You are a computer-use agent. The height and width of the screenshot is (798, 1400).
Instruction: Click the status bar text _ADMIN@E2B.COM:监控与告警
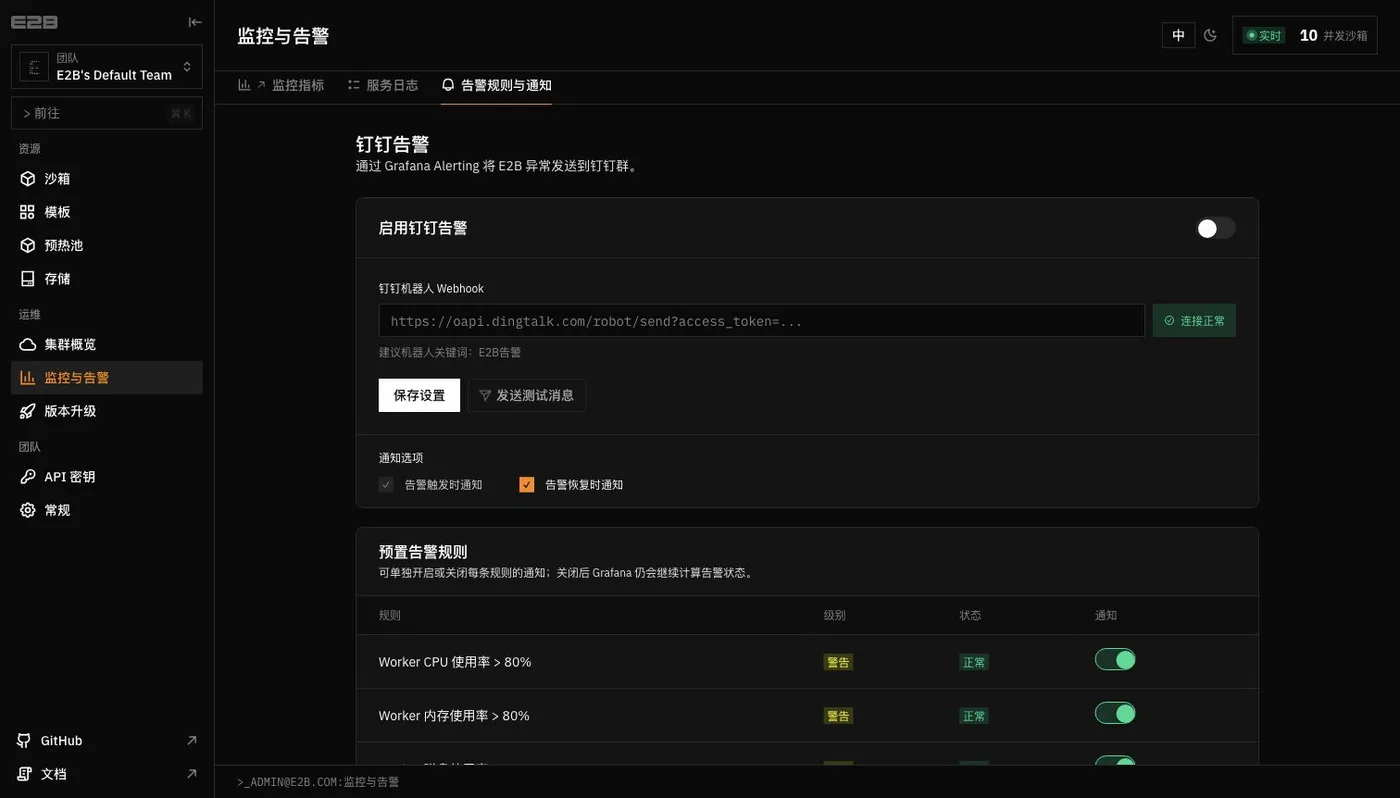318,782
